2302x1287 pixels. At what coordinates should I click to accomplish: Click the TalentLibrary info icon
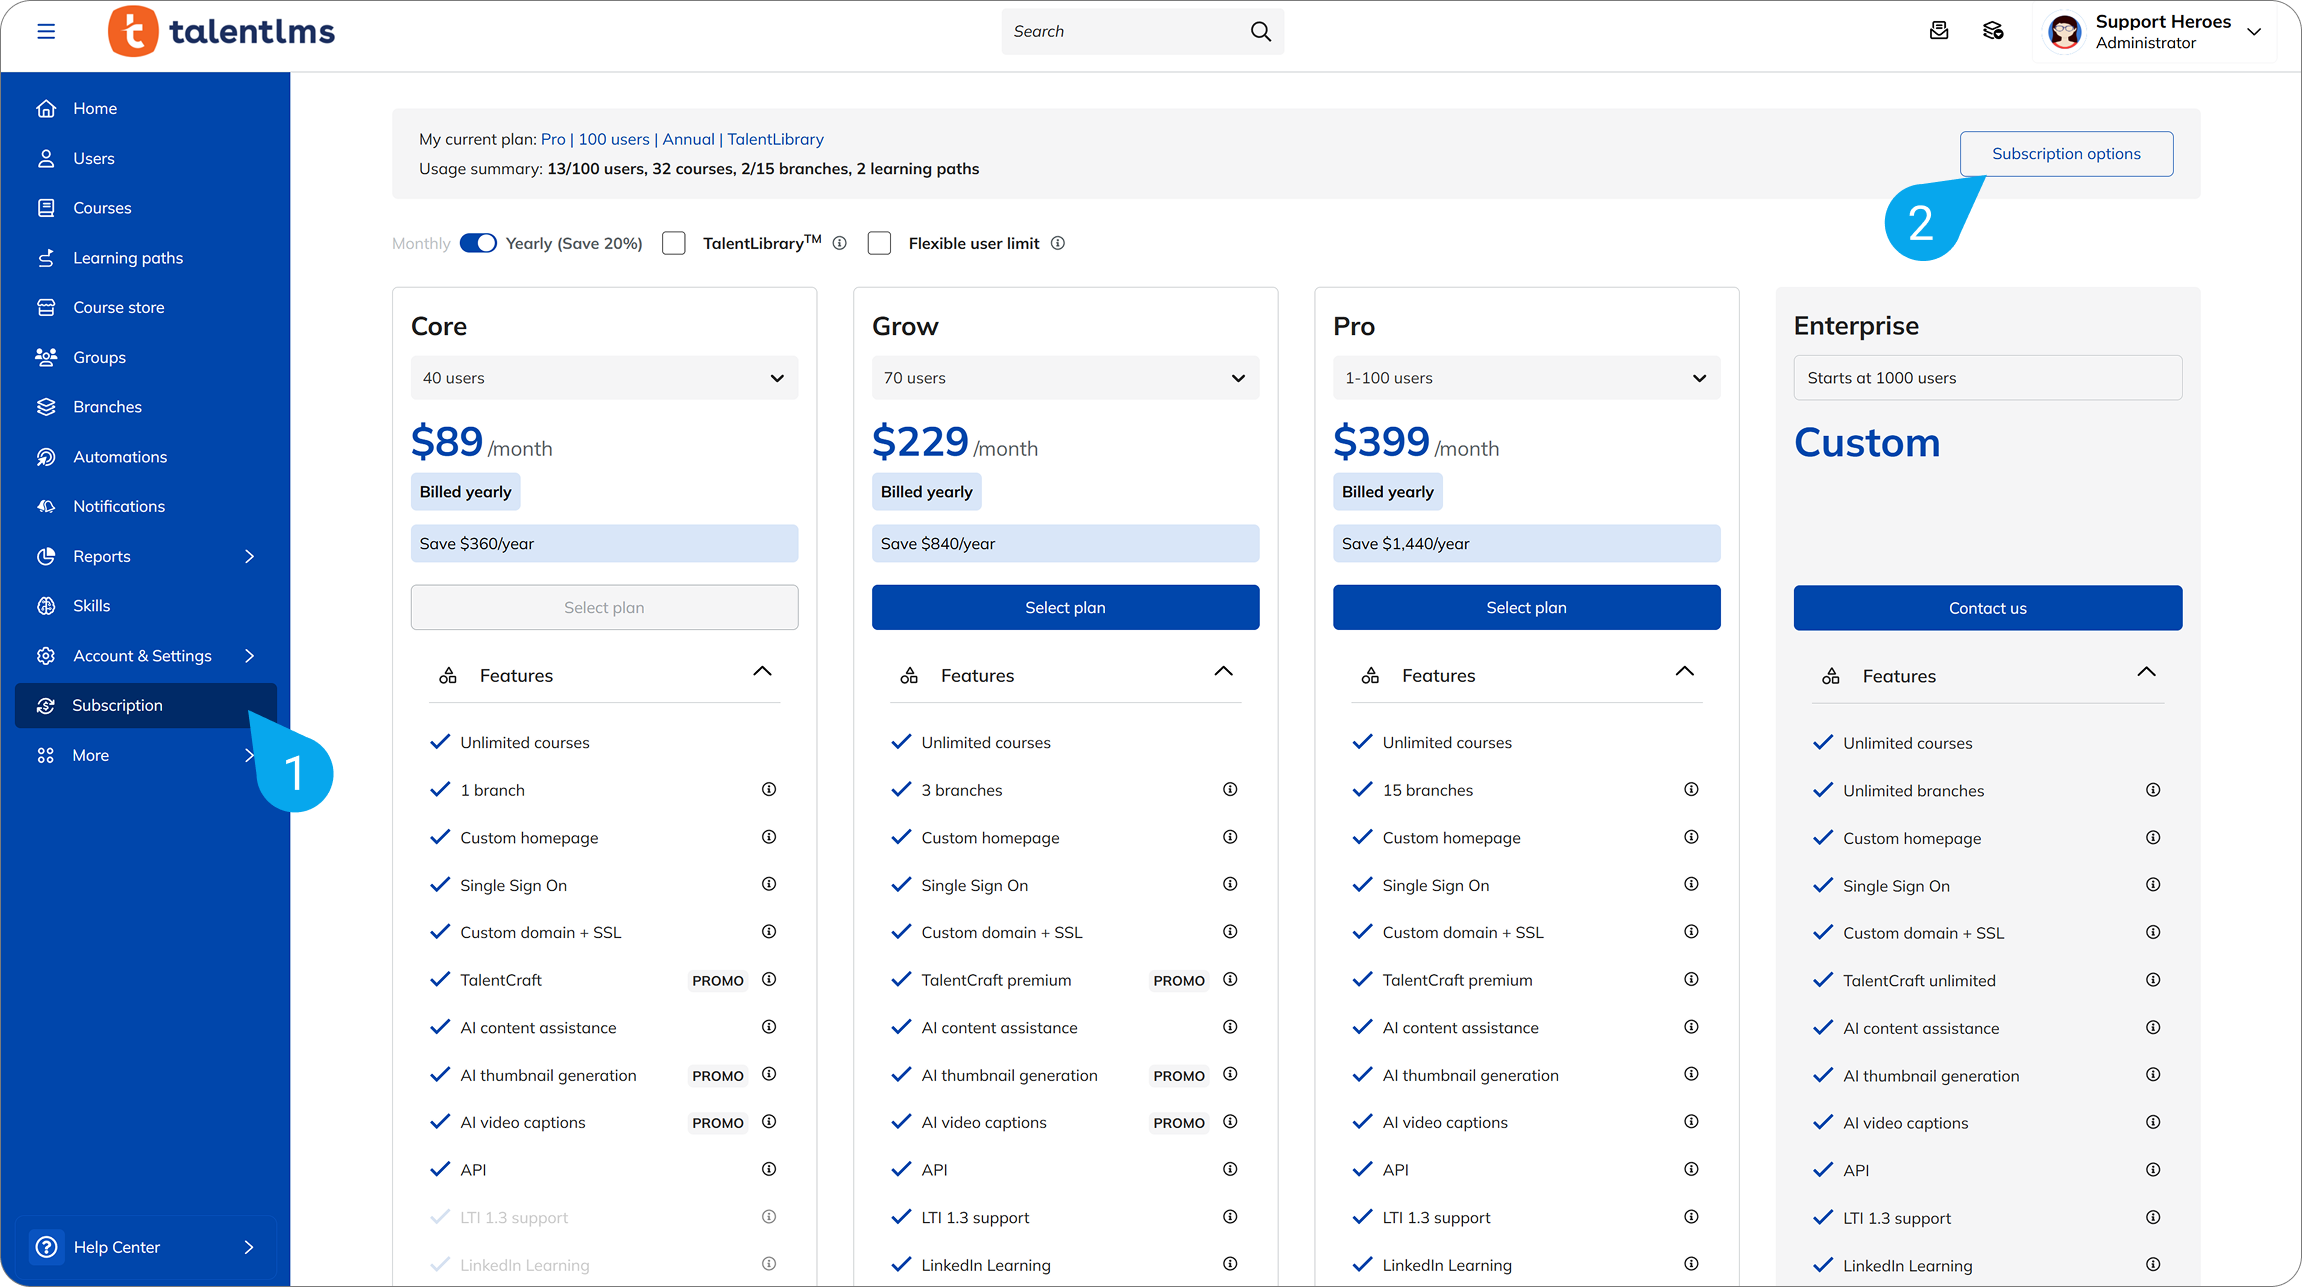840,243
